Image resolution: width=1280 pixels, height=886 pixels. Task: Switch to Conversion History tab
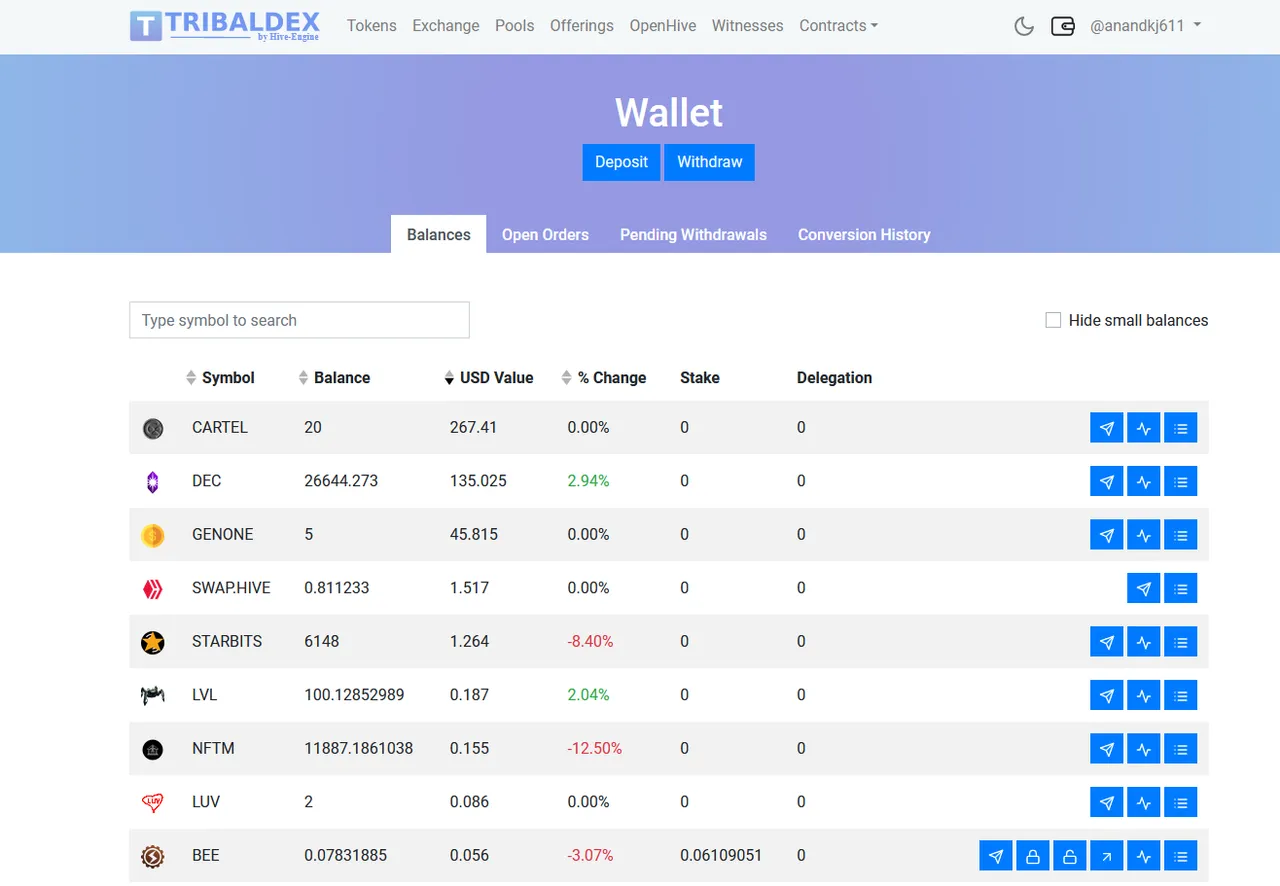click(x=864, y=234)
